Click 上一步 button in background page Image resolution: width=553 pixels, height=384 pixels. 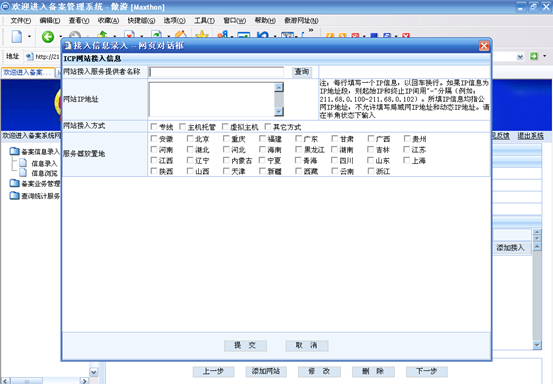pyautogui.click(x=213, y=371)
